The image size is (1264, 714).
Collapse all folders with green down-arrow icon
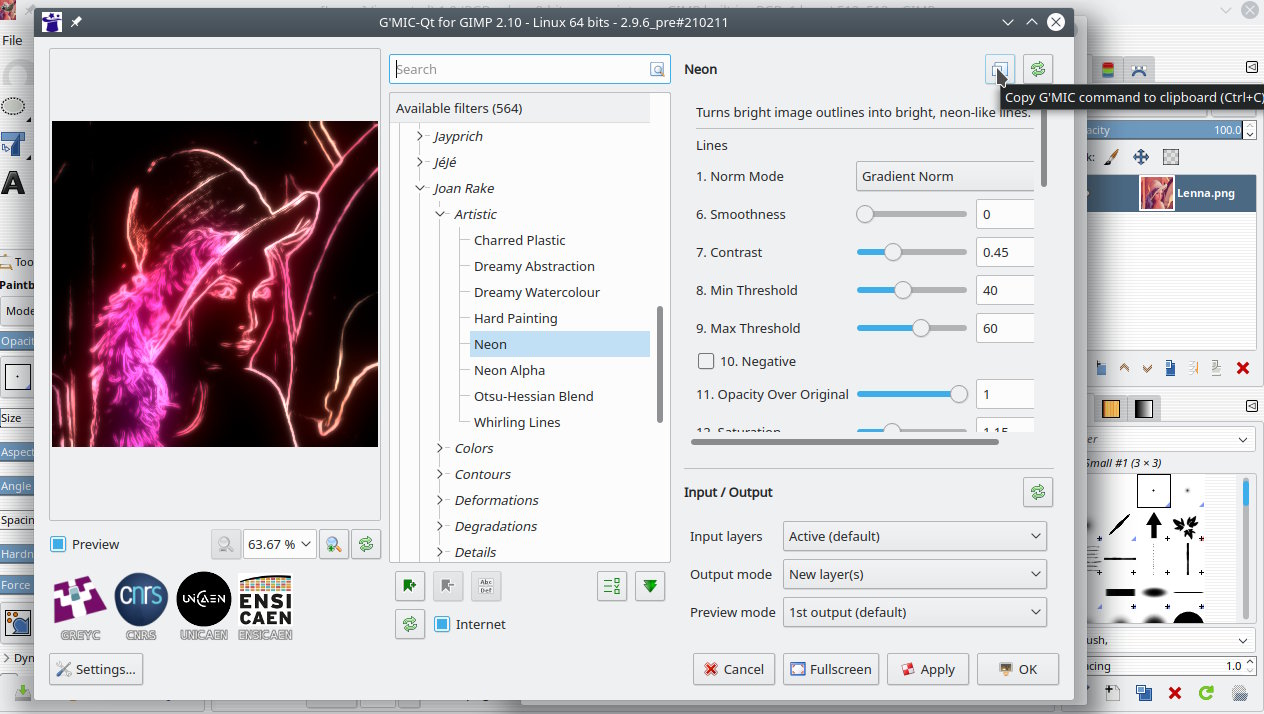(x=650, y=586)
